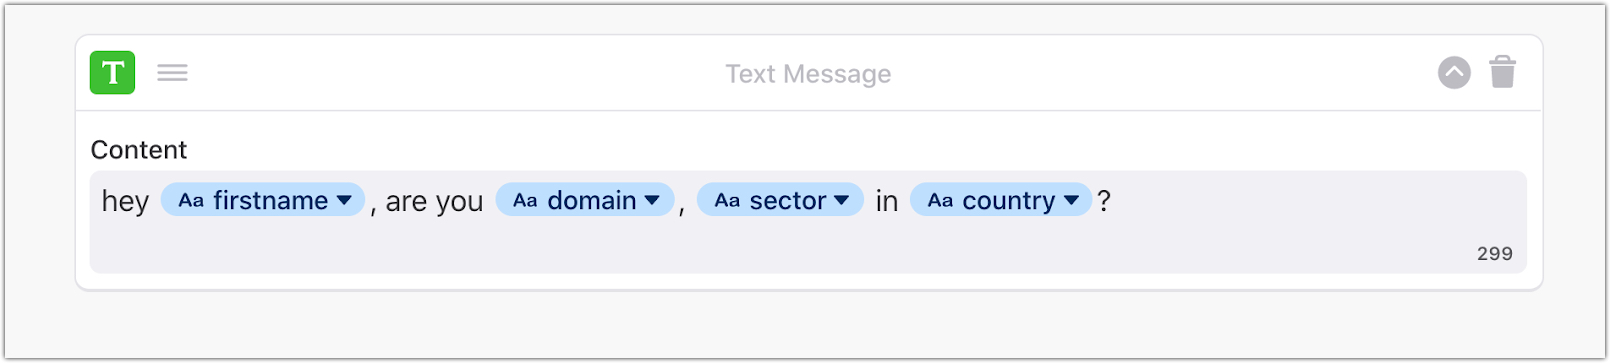The image size is (1610, 363).
Task: Place cursor after the question mark
Action: pyautogui.click(x=1113, y=201)
